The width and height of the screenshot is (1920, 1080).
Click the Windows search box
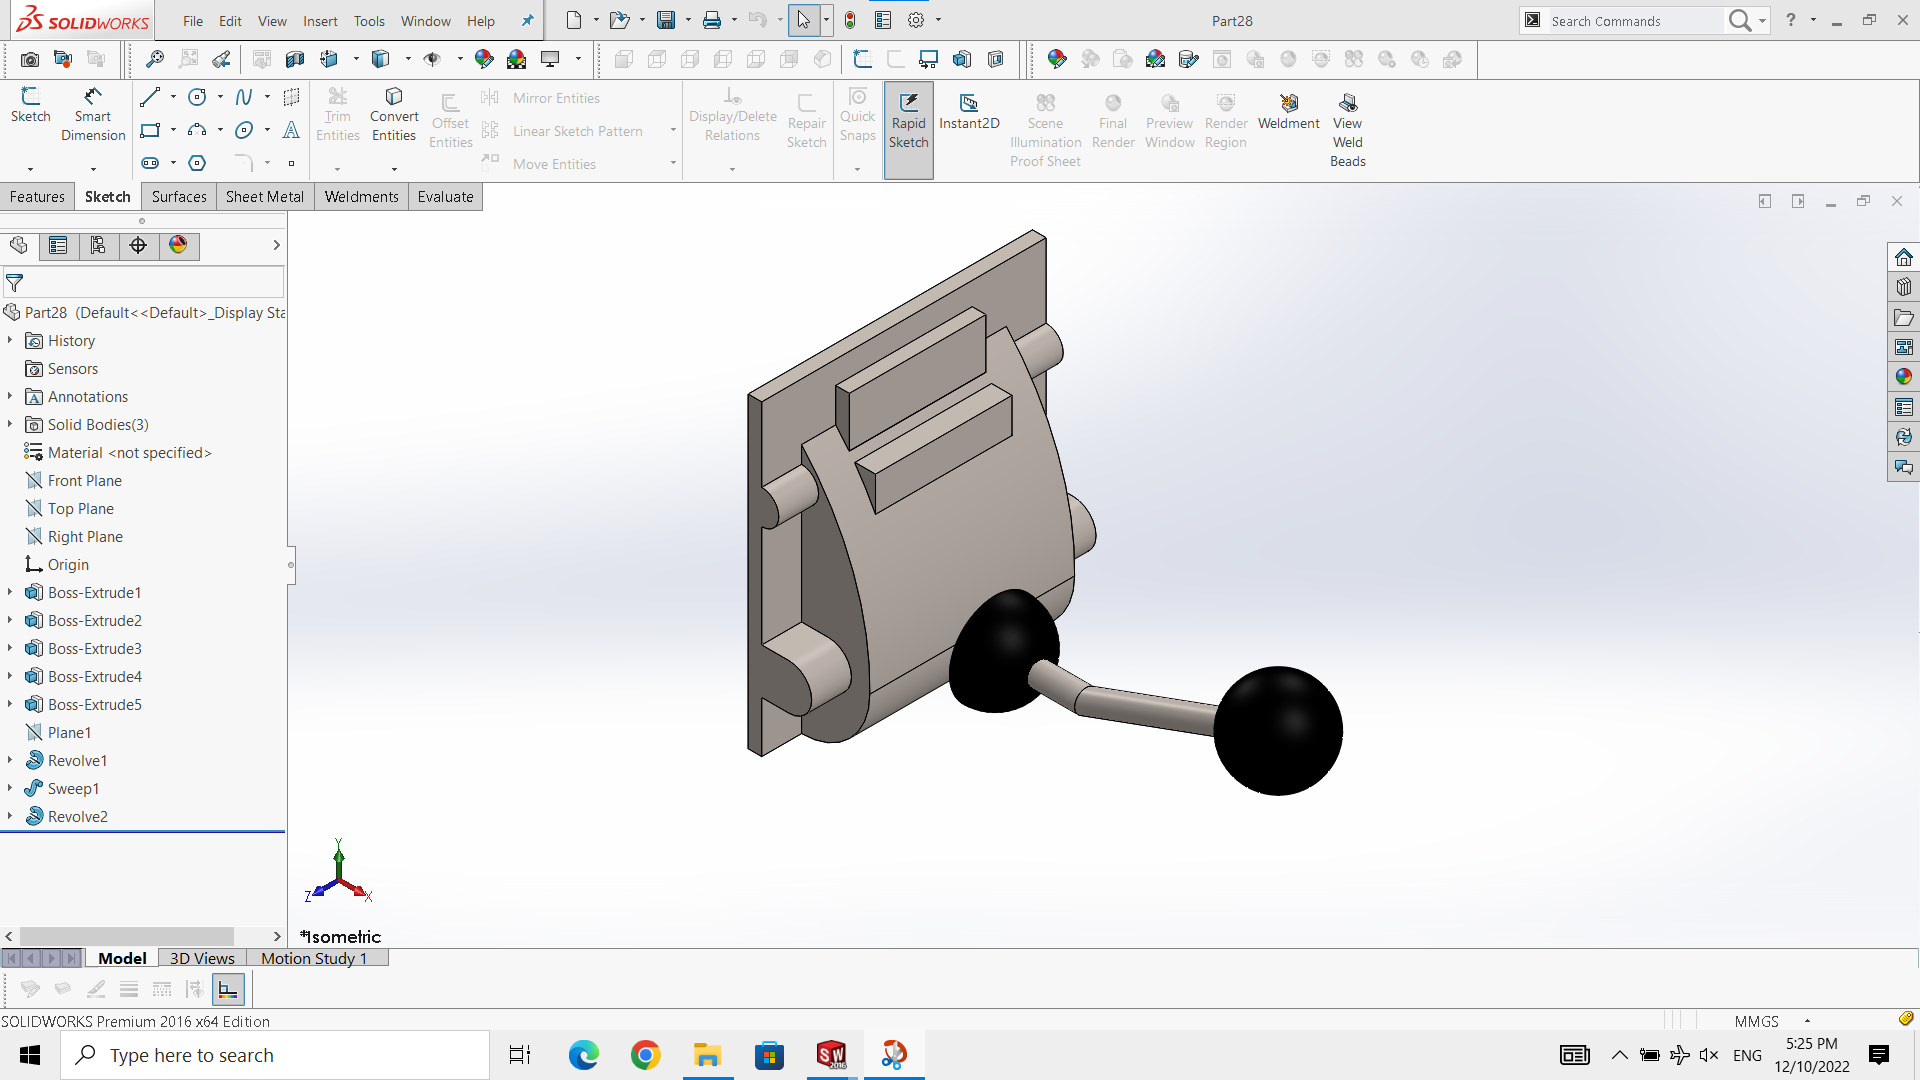[275, 1055]
